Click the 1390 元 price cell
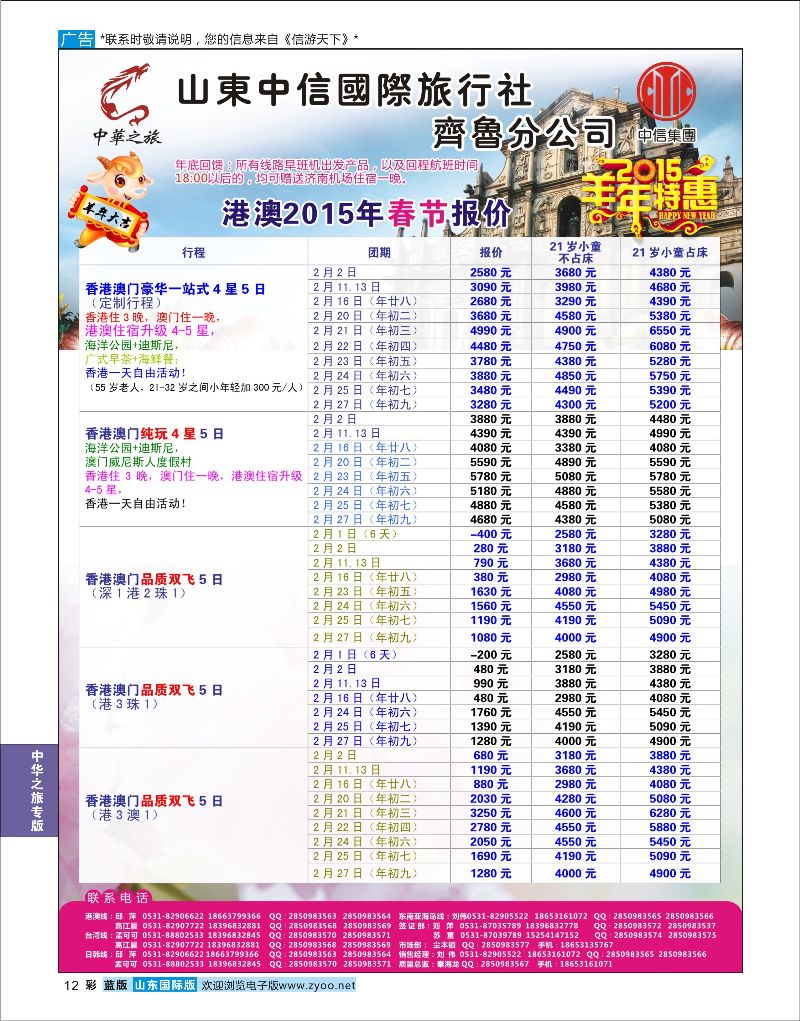Image resolution: width=800 pixels, height=1021 pixels. click(x=491, y=727)
